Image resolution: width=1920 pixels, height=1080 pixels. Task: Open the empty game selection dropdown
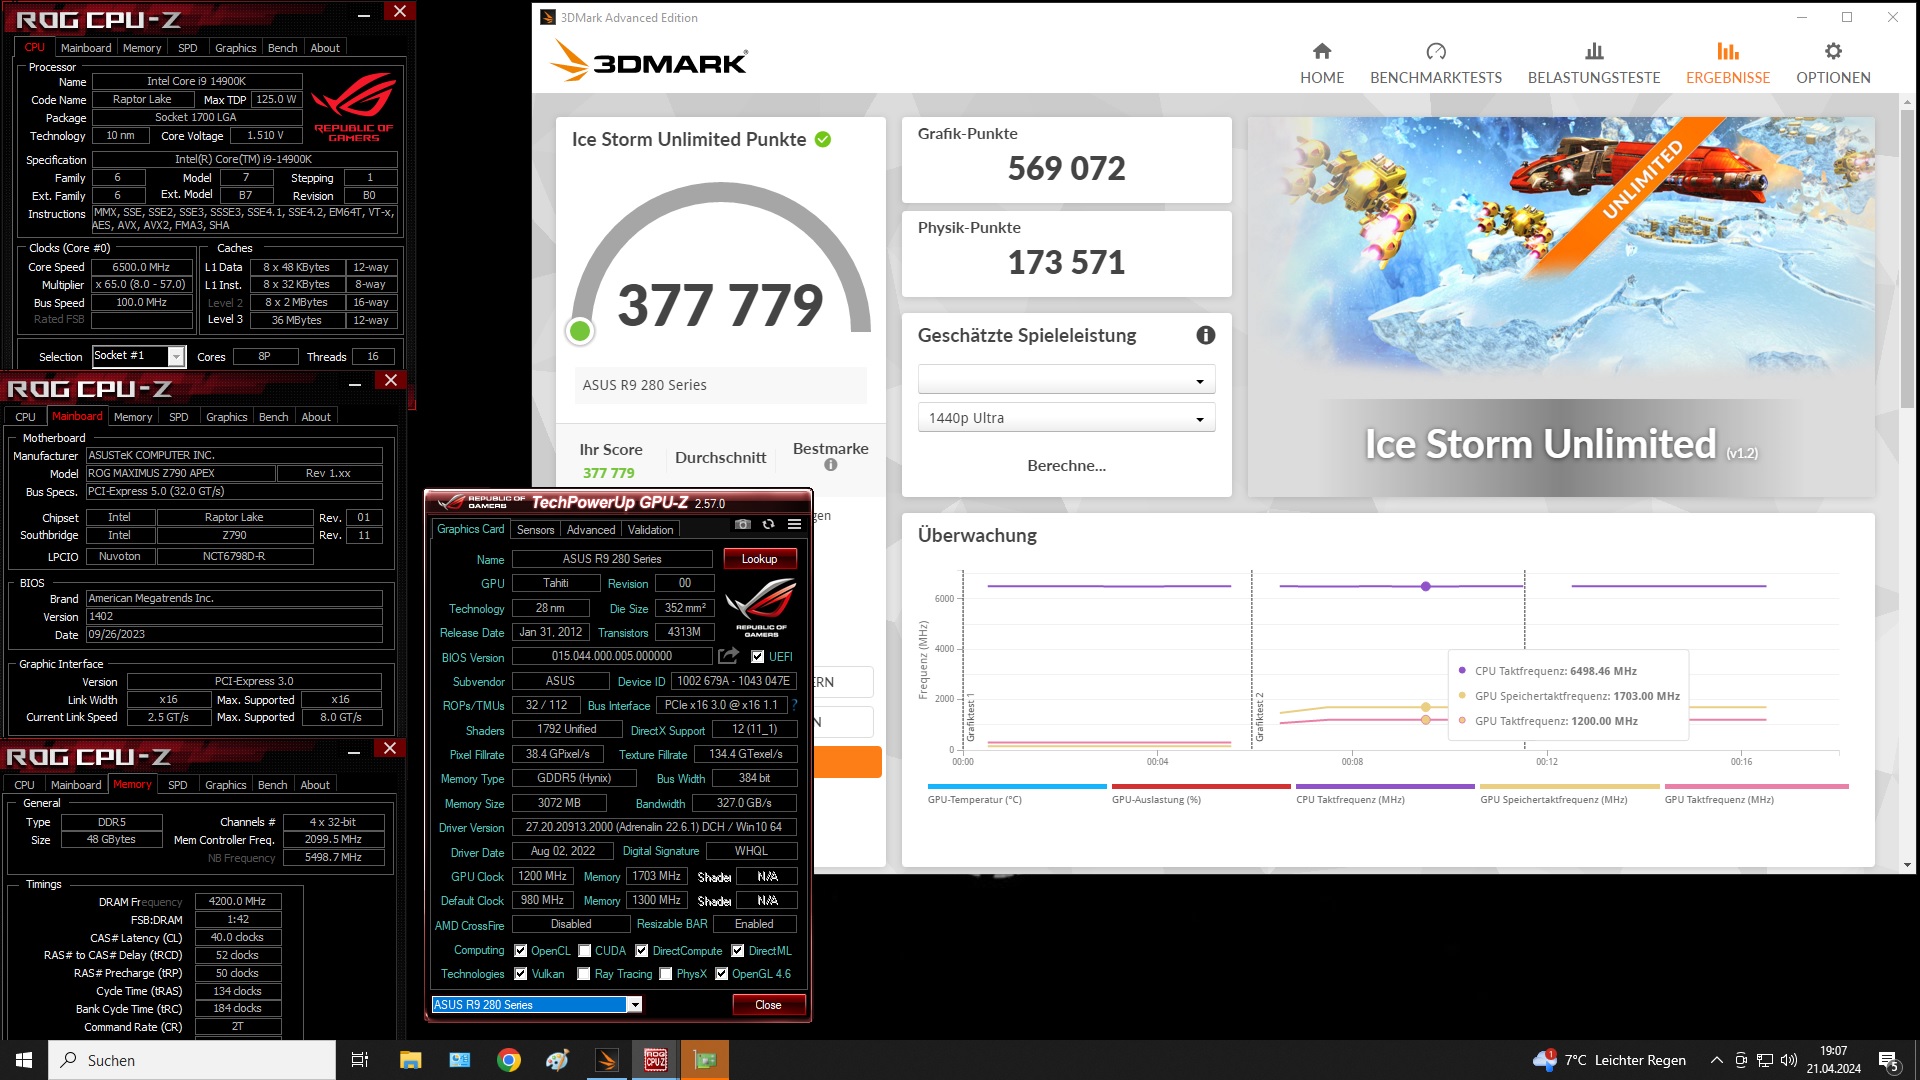(1066, 380)
